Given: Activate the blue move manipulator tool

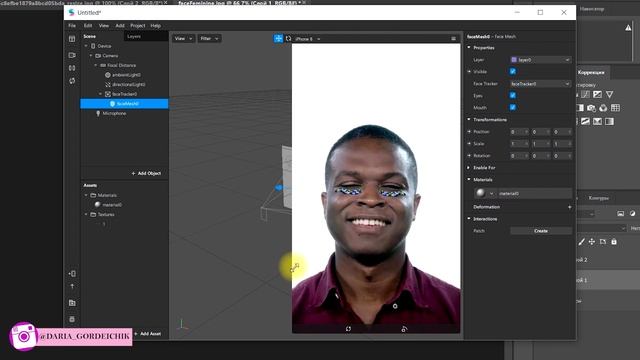Looking at the screenshot, I should click(x=278, y=38).
